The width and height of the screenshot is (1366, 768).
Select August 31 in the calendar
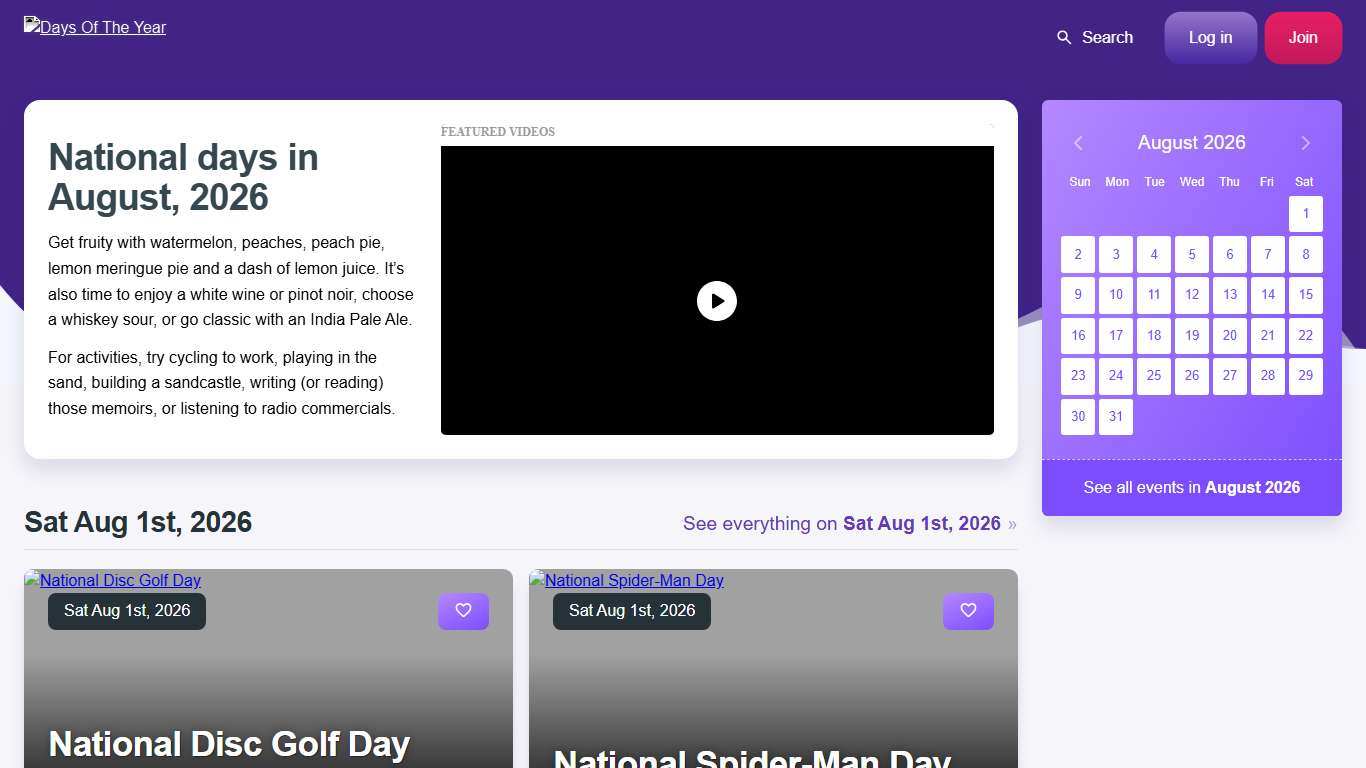1115,416
